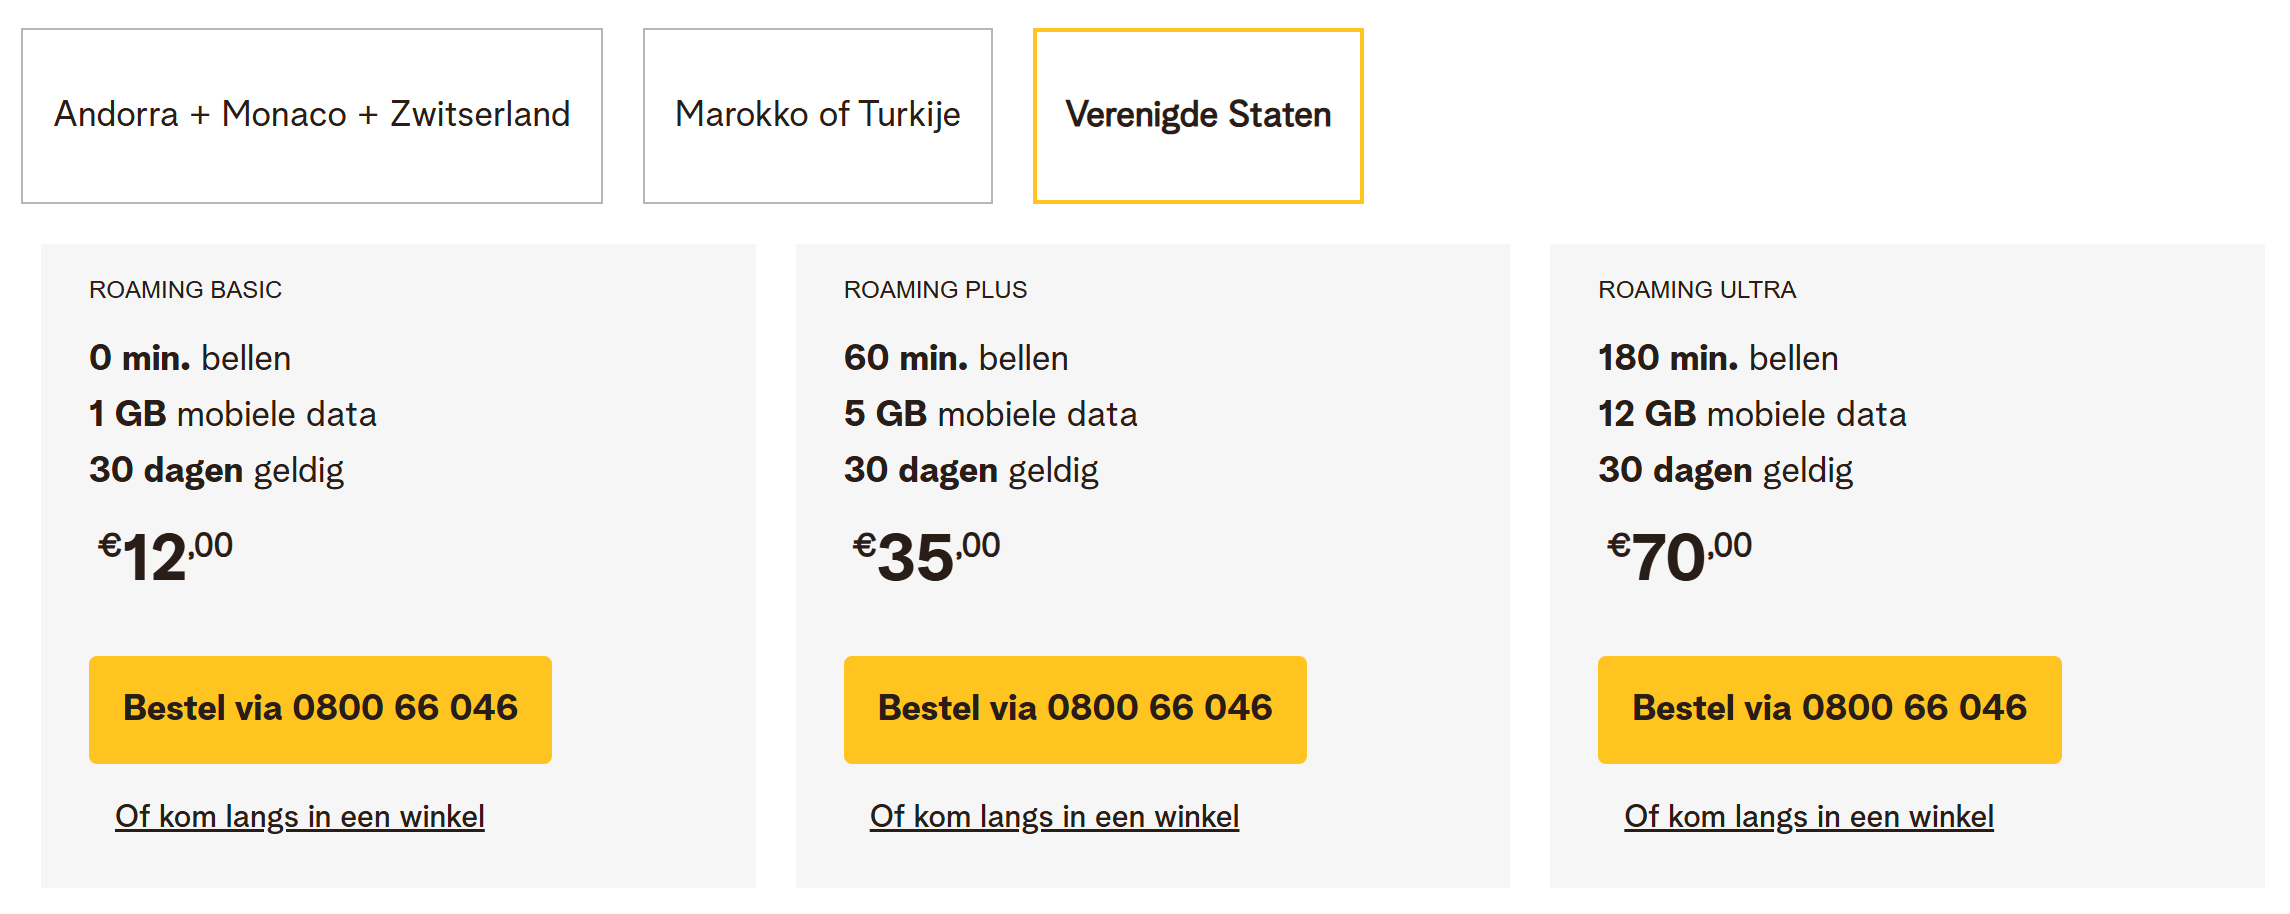Order Roaming Plus via 0800 66 046

[x=1075, y=709]
